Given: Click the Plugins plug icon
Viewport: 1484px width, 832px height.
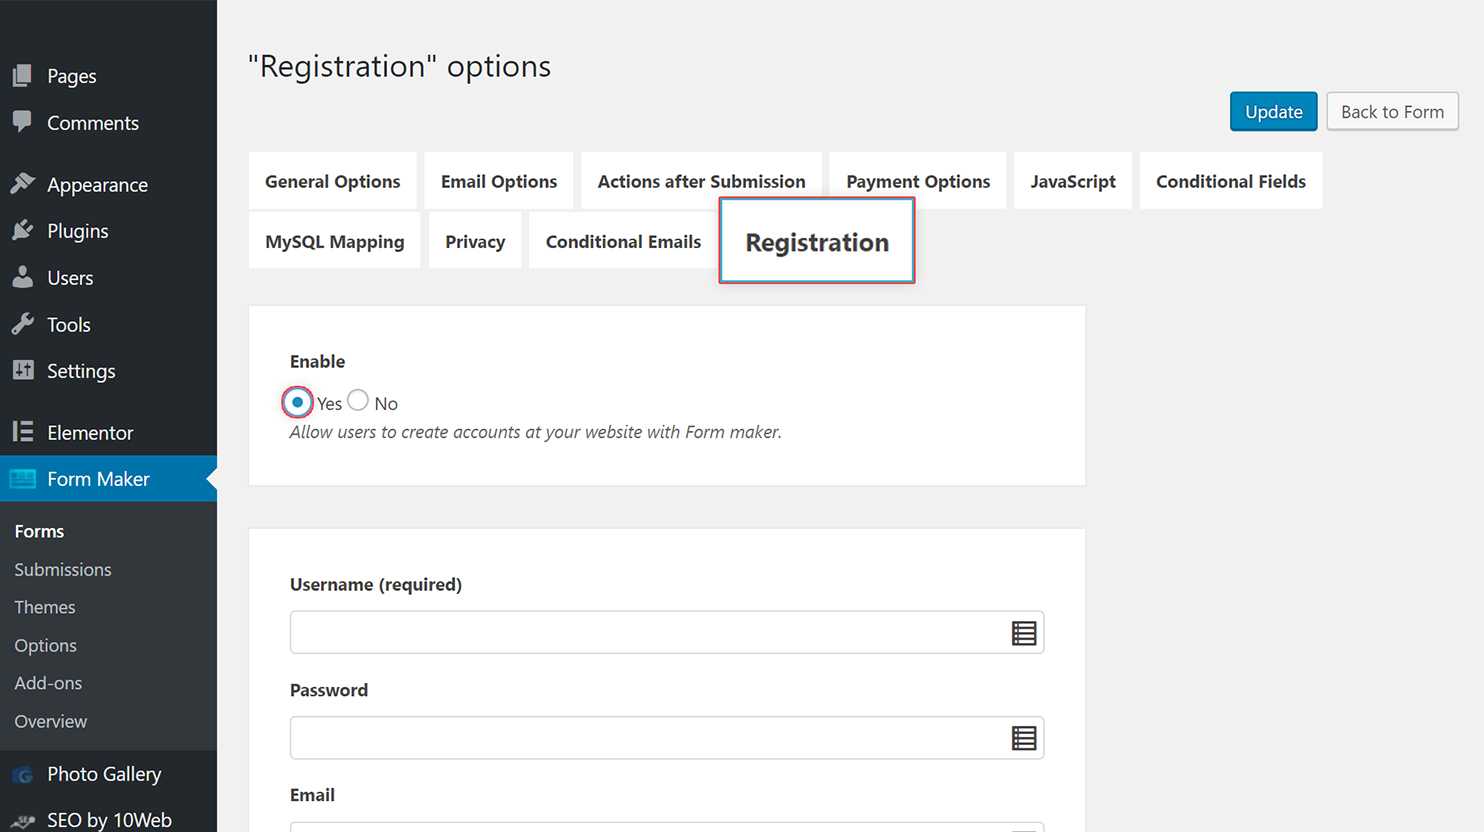Looking at the screenshot, I should coord(22,231).
